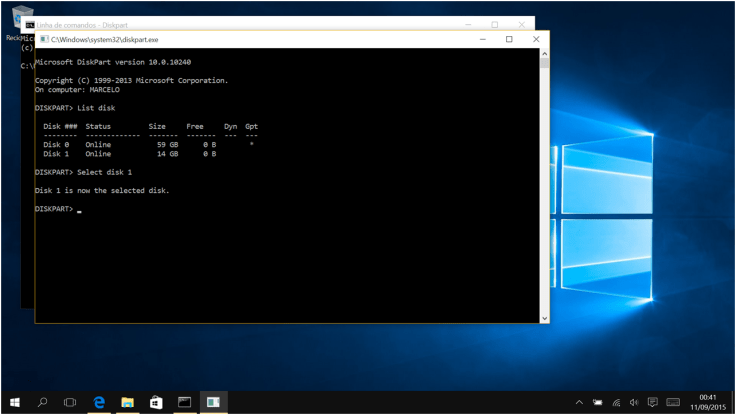
Task: Switch to Command Prompt taskbar button
Action: [185, 402]
